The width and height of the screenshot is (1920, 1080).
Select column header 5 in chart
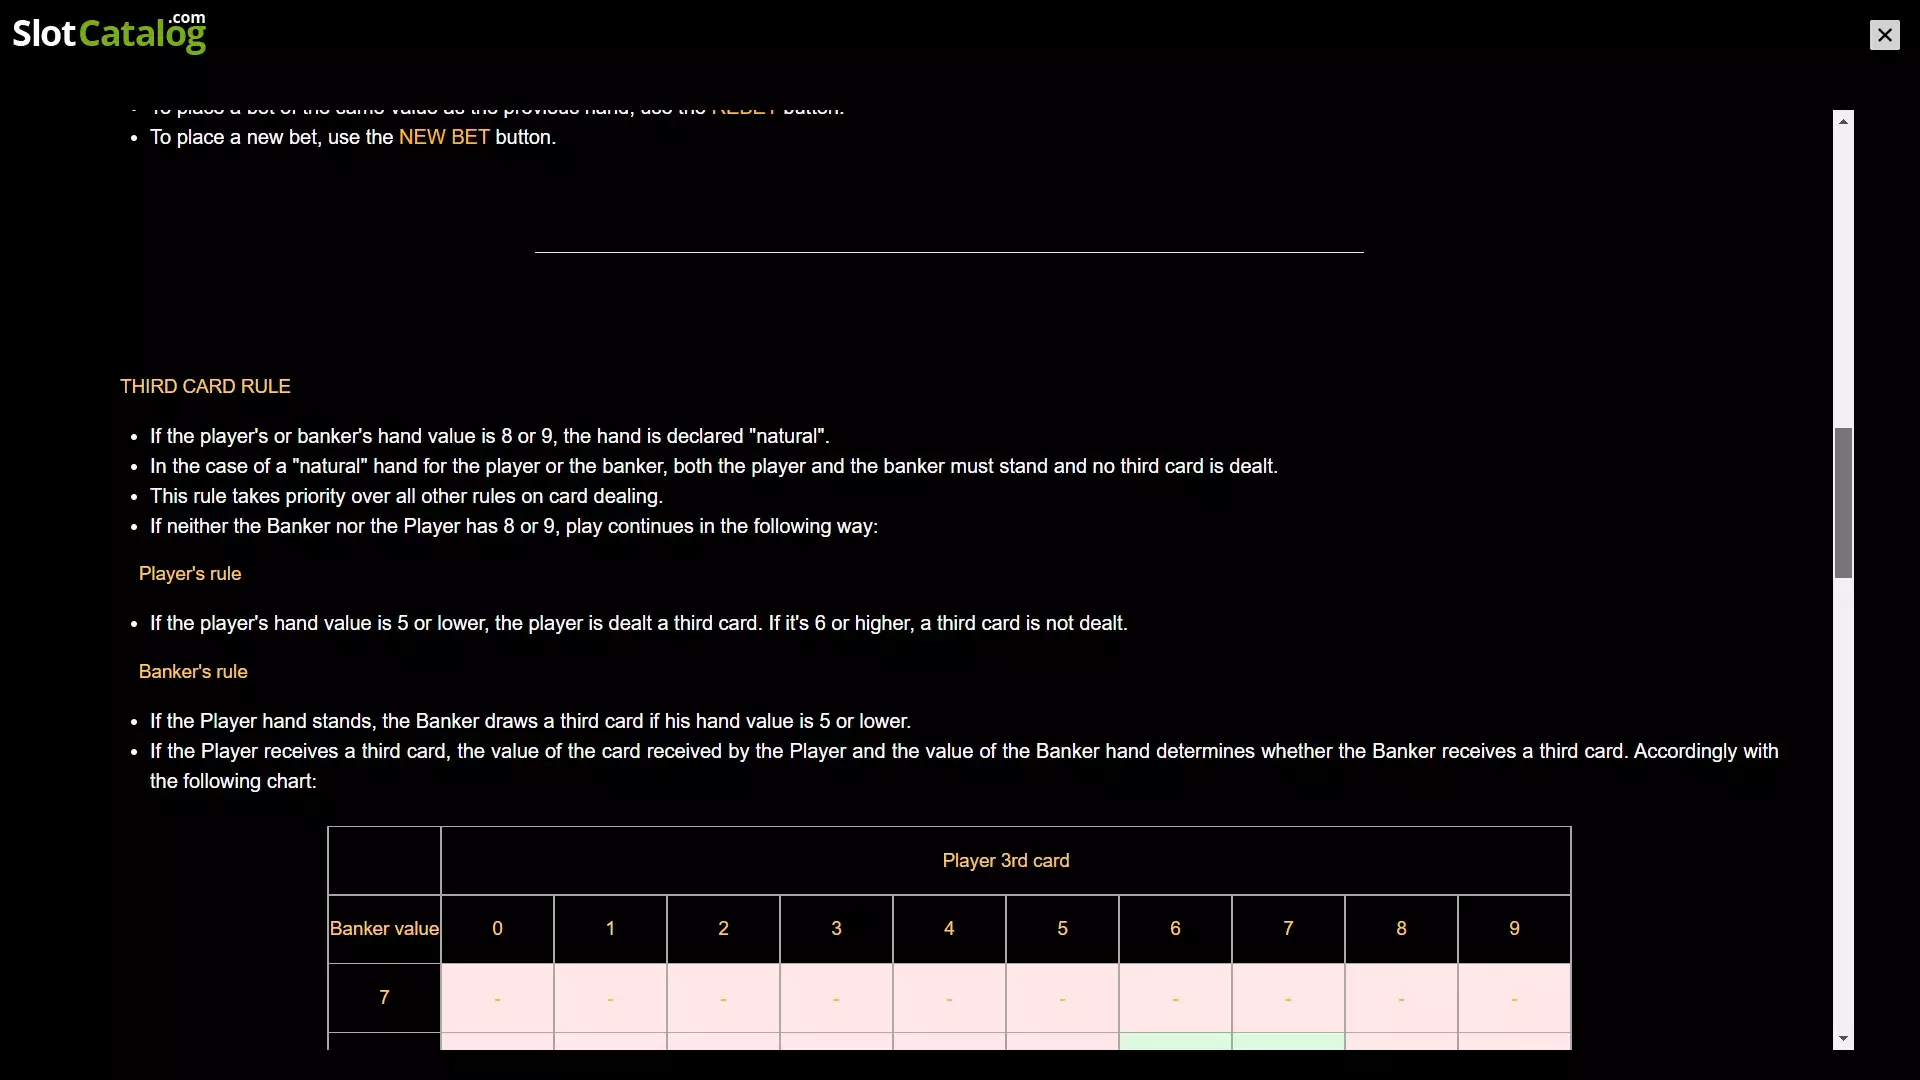tap(1062, 929)
